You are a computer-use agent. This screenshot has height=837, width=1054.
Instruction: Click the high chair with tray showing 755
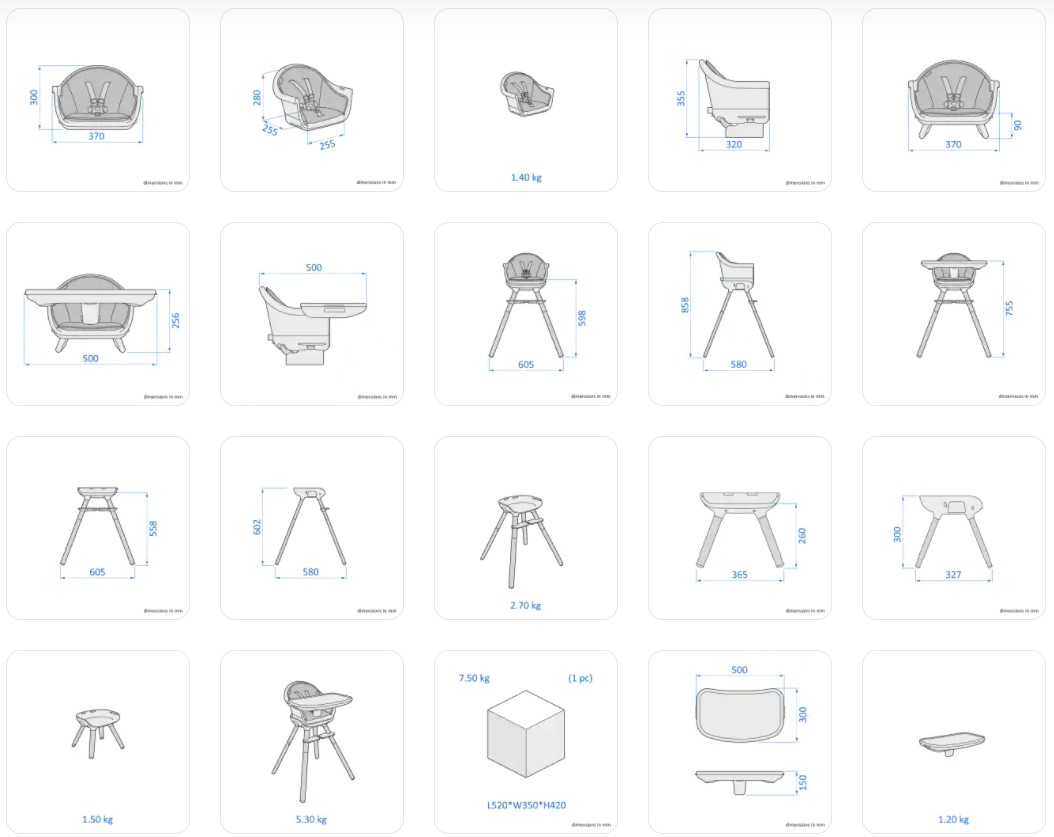[x=954, y=314]
